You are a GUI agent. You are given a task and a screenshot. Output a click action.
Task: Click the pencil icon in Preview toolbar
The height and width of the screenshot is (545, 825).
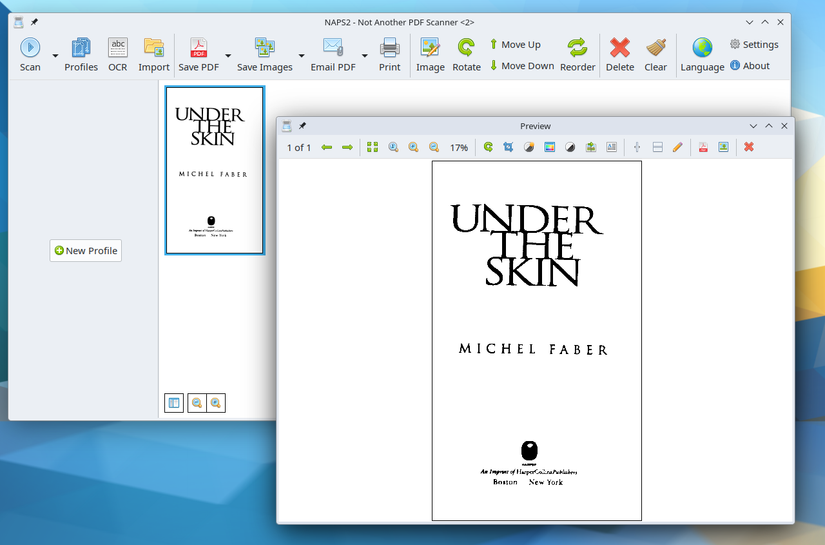(678, 147)
